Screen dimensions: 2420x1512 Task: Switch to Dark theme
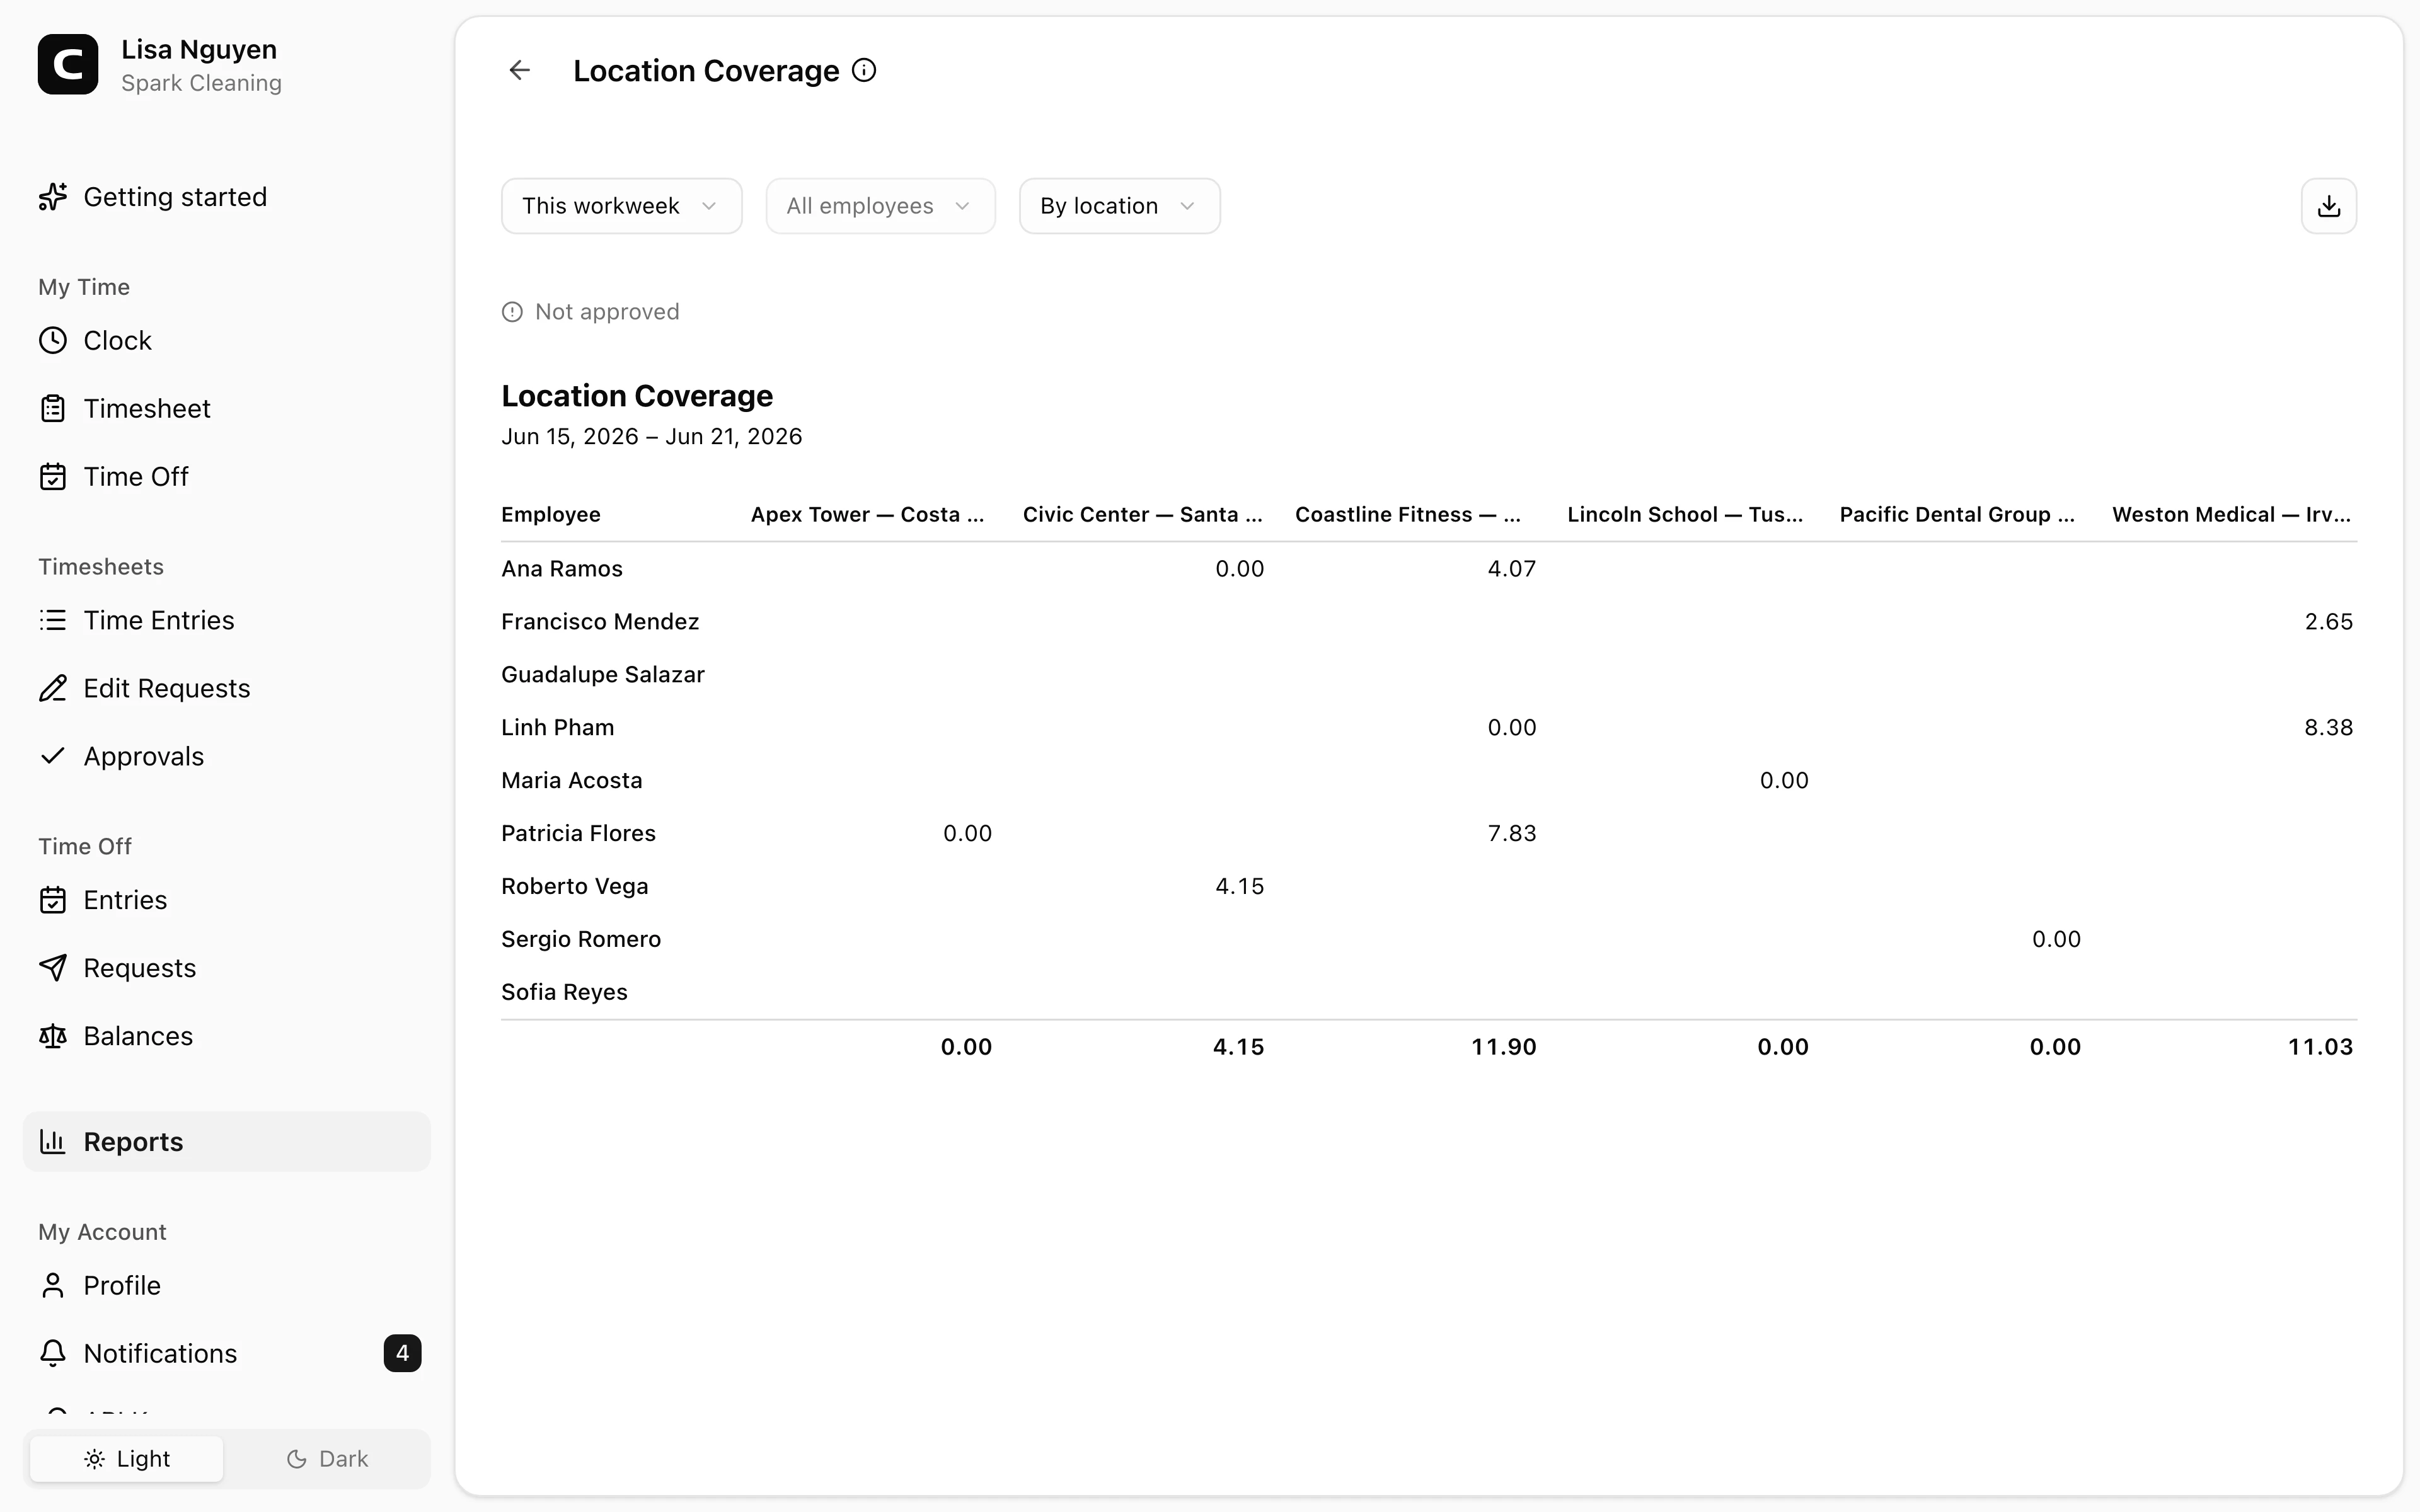point(327,1459)
